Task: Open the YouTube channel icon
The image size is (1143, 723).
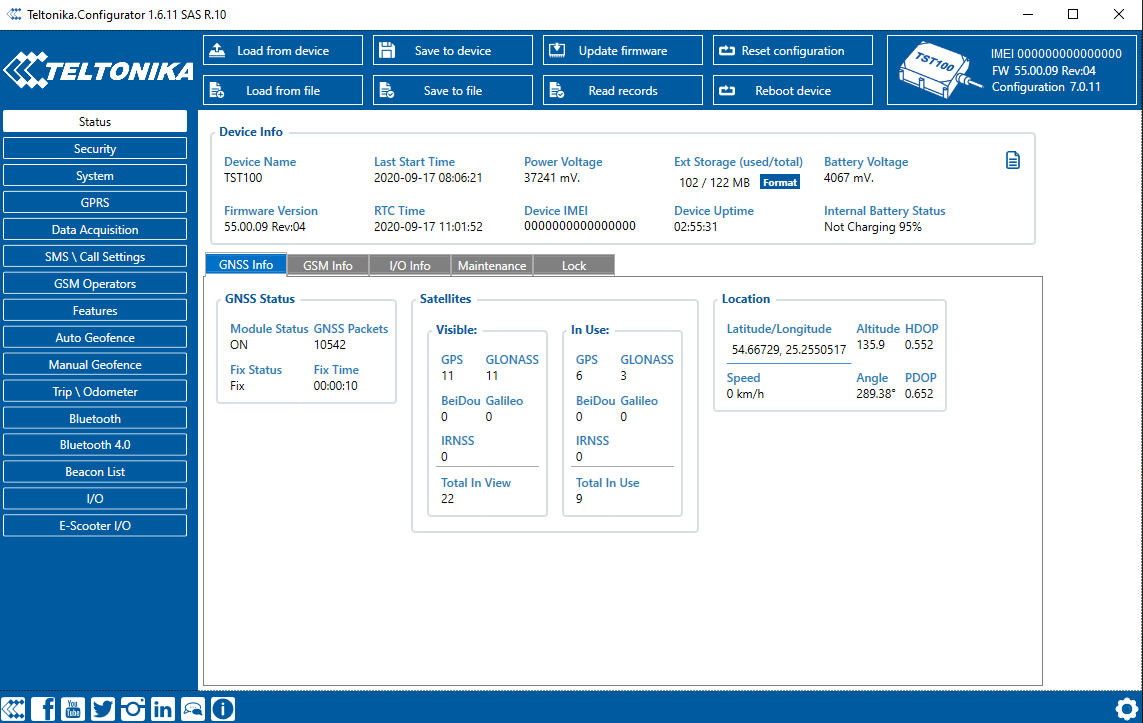Action: 73,709
